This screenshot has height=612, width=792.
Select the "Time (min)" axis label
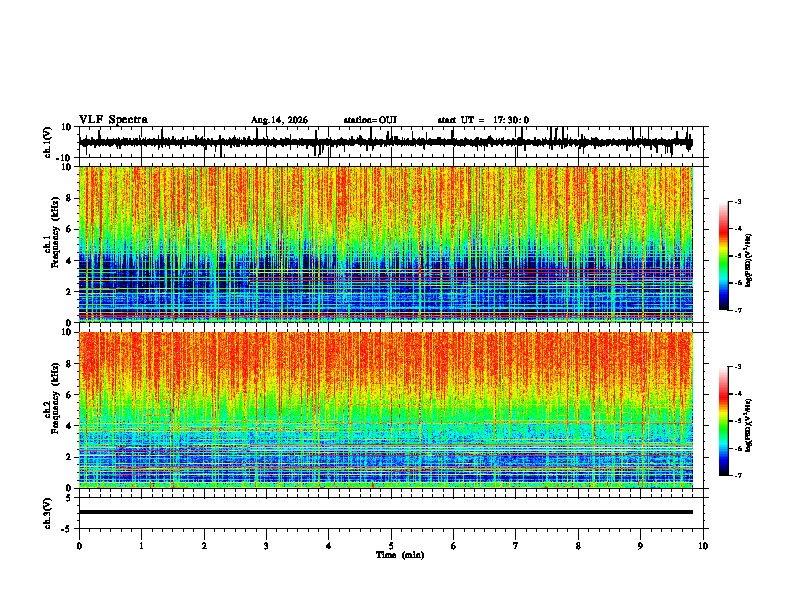click(400, 555)
